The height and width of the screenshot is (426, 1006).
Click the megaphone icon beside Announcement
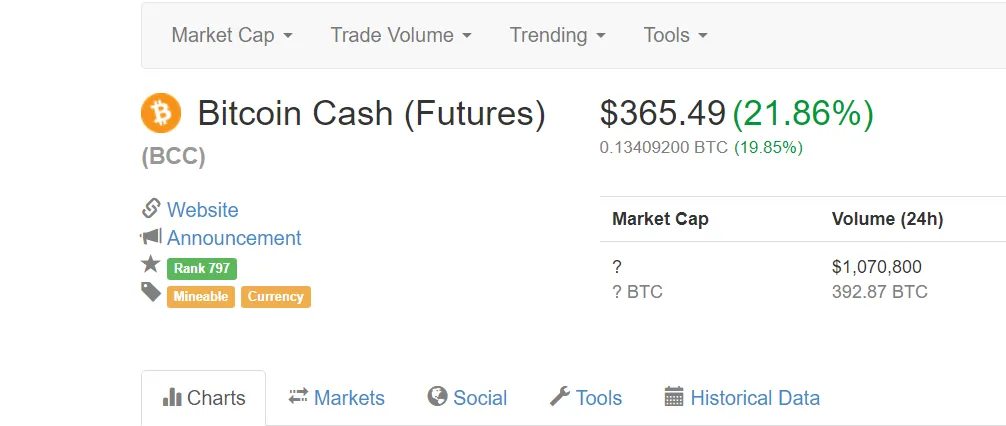tap(151, 237)
